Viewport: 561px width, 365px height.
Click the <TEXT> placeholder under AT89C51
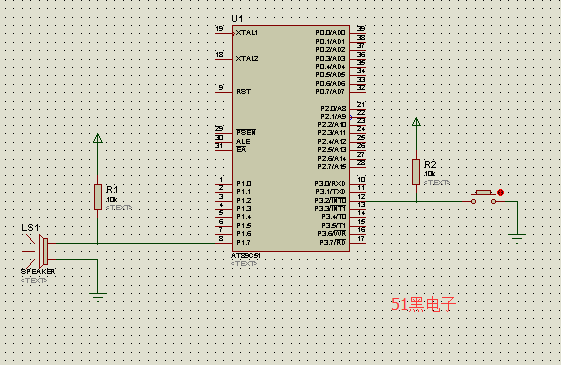coord(244,264)
